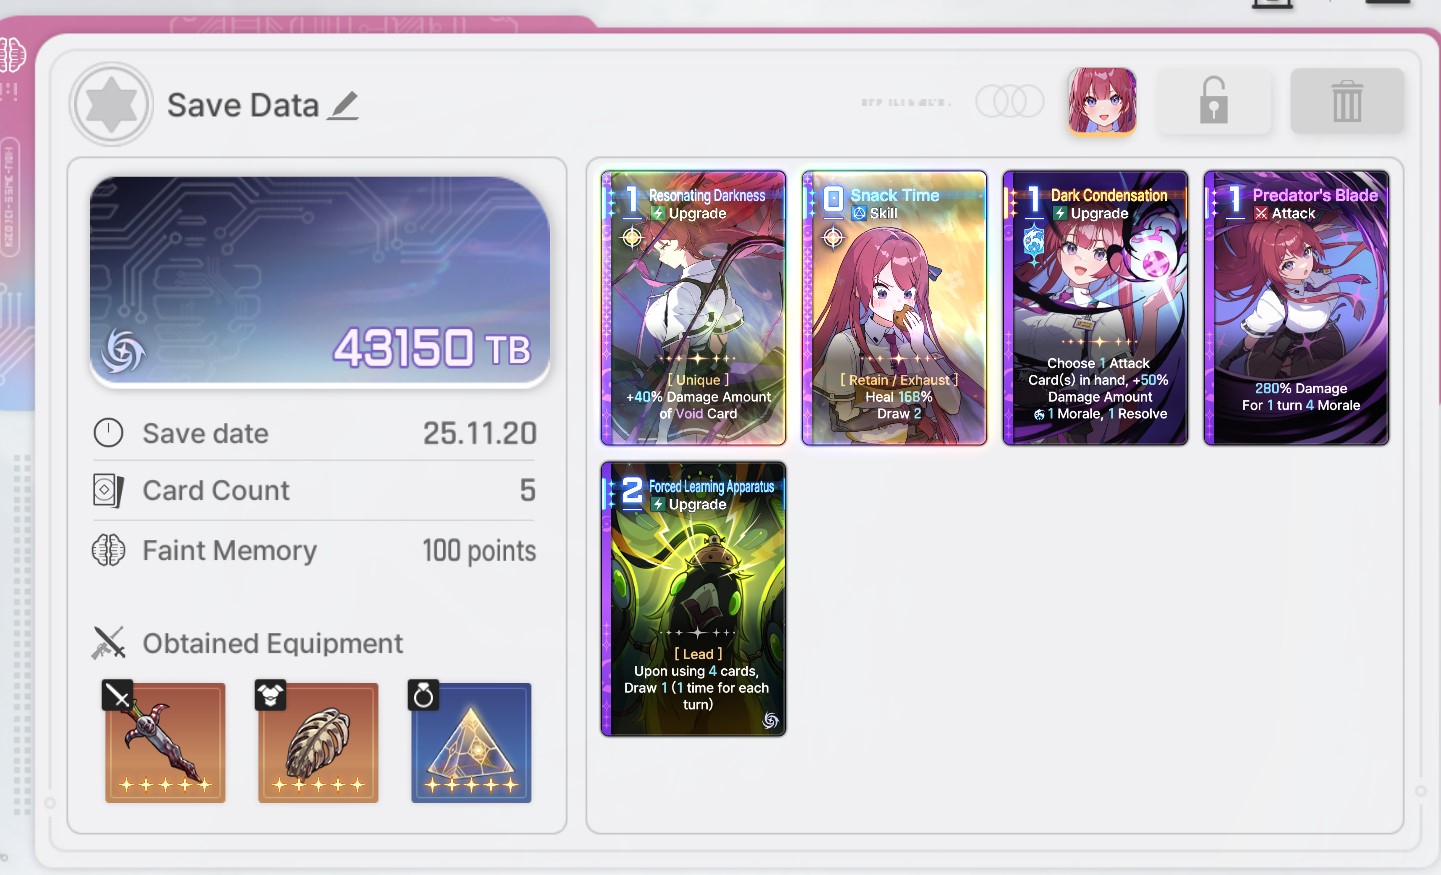Click the Faint Memory brain icon

click(x=108, y=550)
